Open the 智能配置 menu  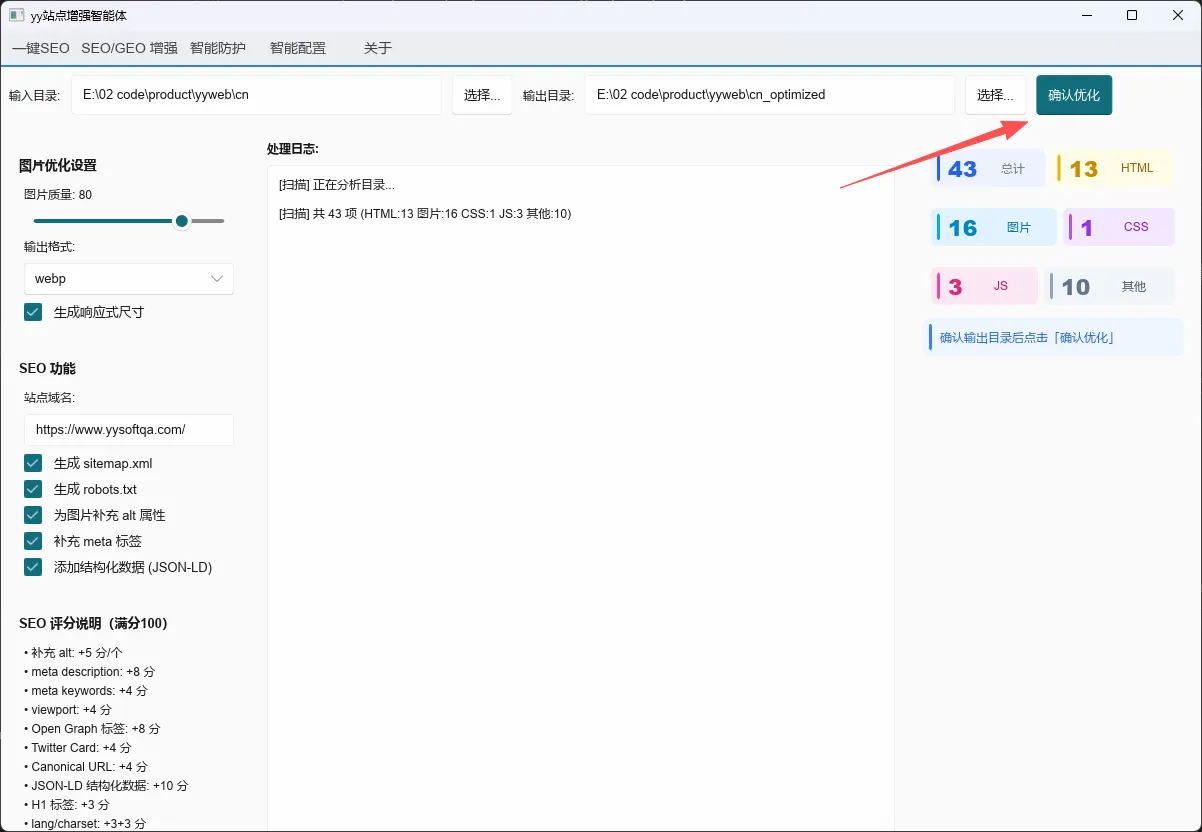click(x=298, y=48)
